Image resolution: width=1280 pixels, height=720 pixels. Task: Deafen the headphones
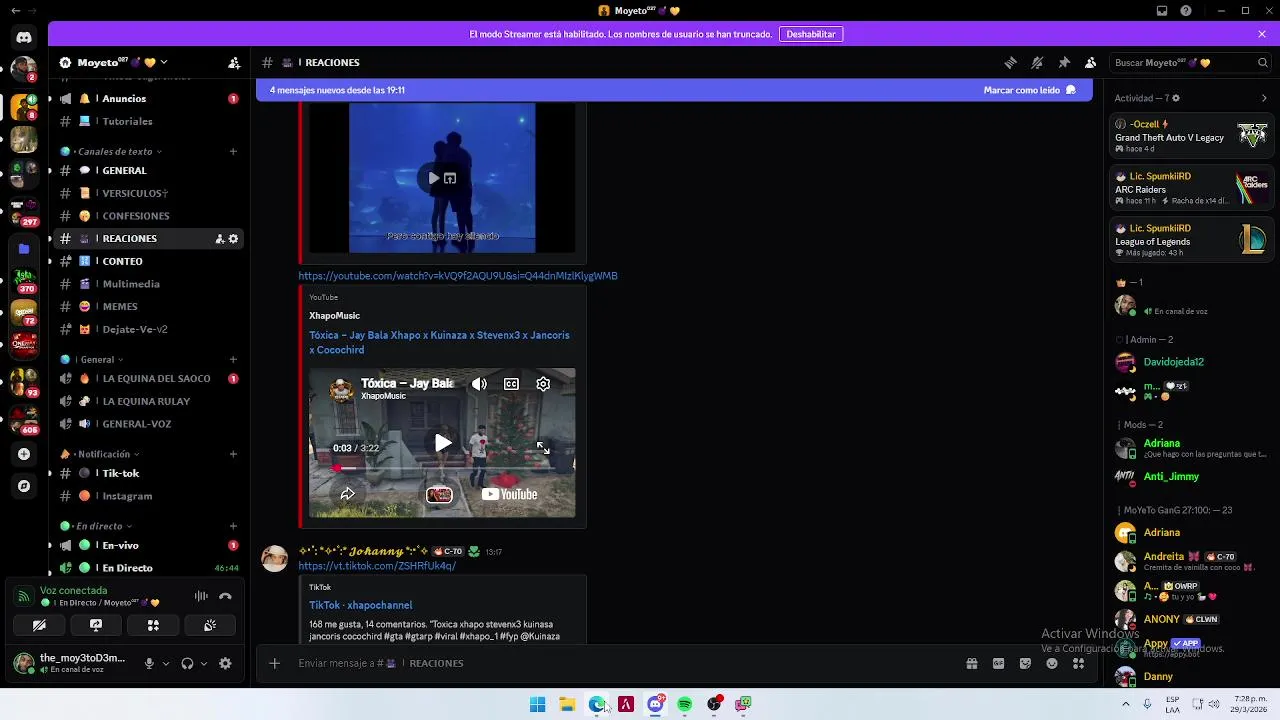point(187,663)
